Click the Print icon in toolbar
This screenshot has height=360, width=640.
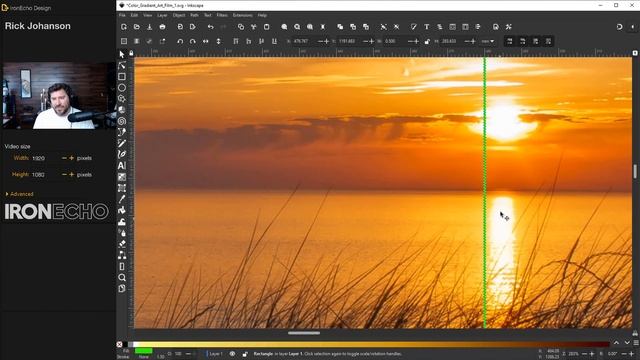162,27
